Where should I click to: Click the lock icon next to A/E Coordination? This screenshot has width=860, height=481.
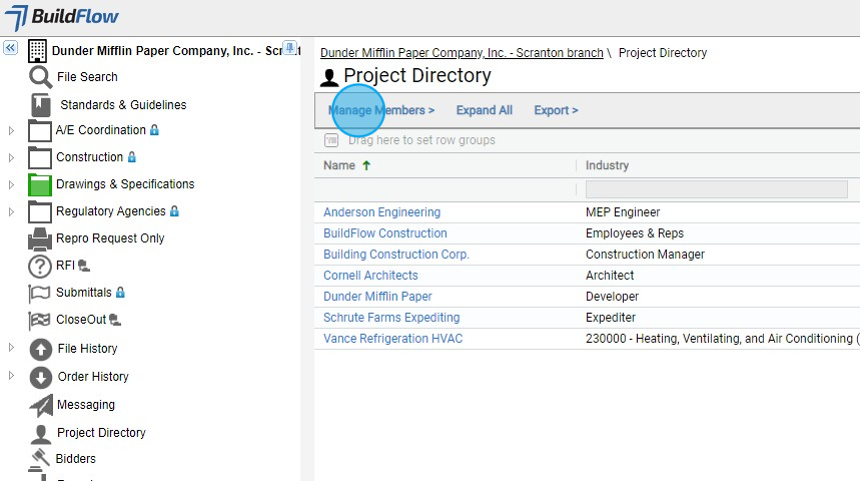(x=154, y=130)
